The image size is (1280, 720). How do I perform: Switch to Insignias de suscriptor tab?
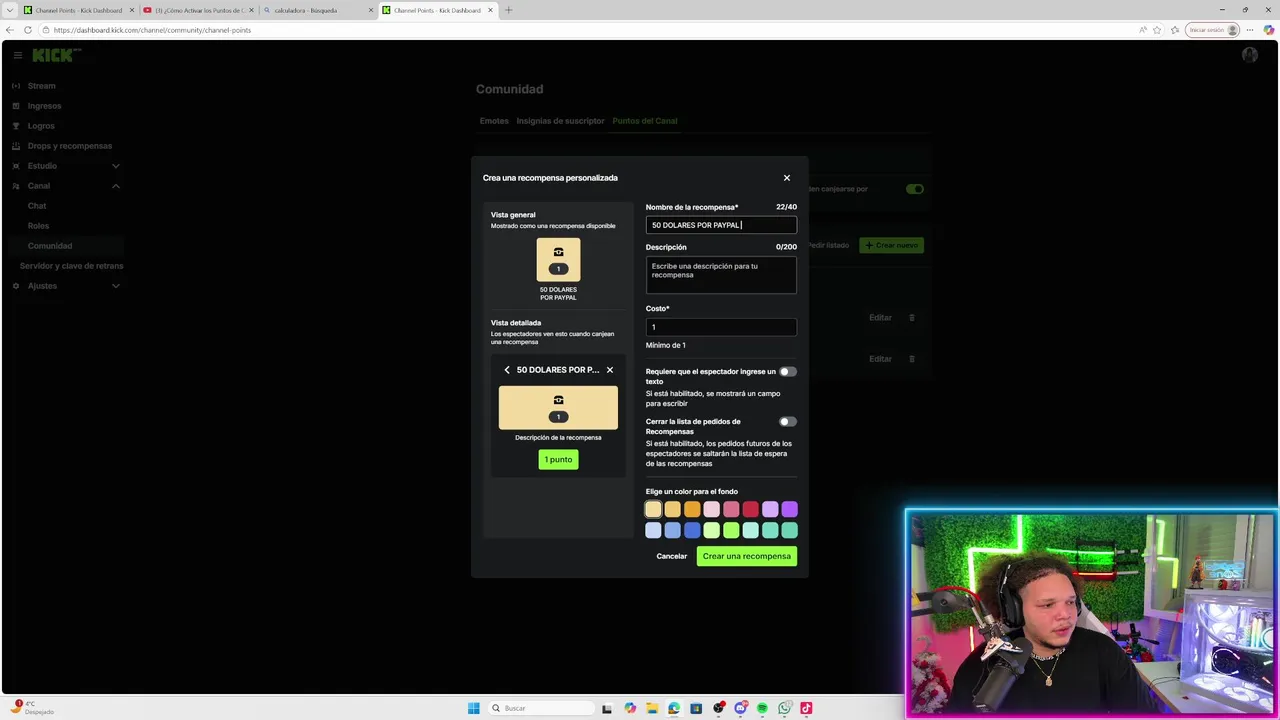[x=560, y=121]
